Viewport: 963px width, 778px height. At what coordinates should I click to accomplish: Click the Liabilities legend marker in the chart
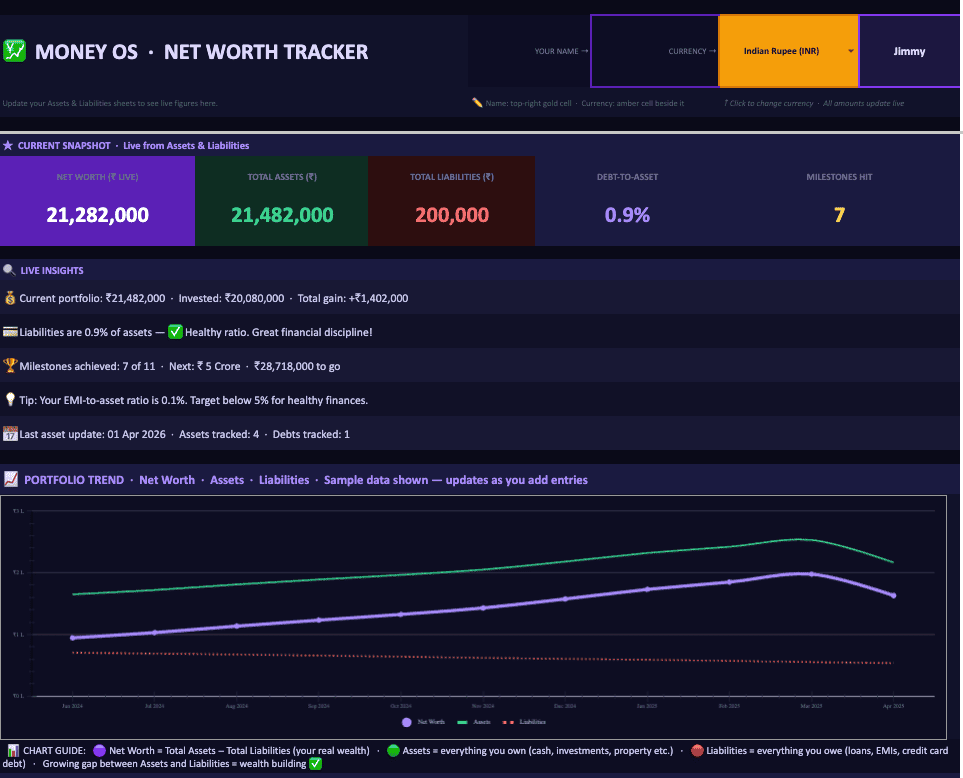[x=508, y=722]
